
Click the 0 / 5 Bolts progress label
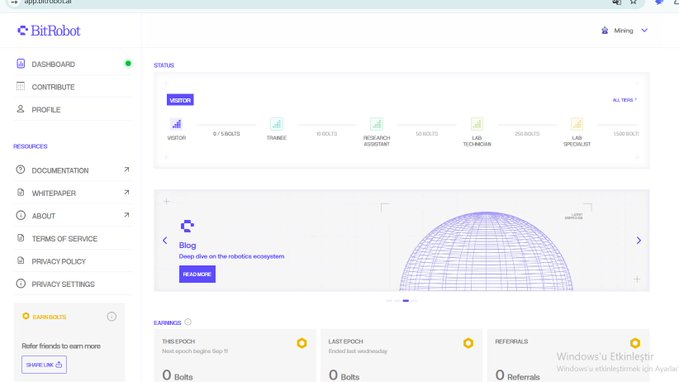(x=226, y=134)
